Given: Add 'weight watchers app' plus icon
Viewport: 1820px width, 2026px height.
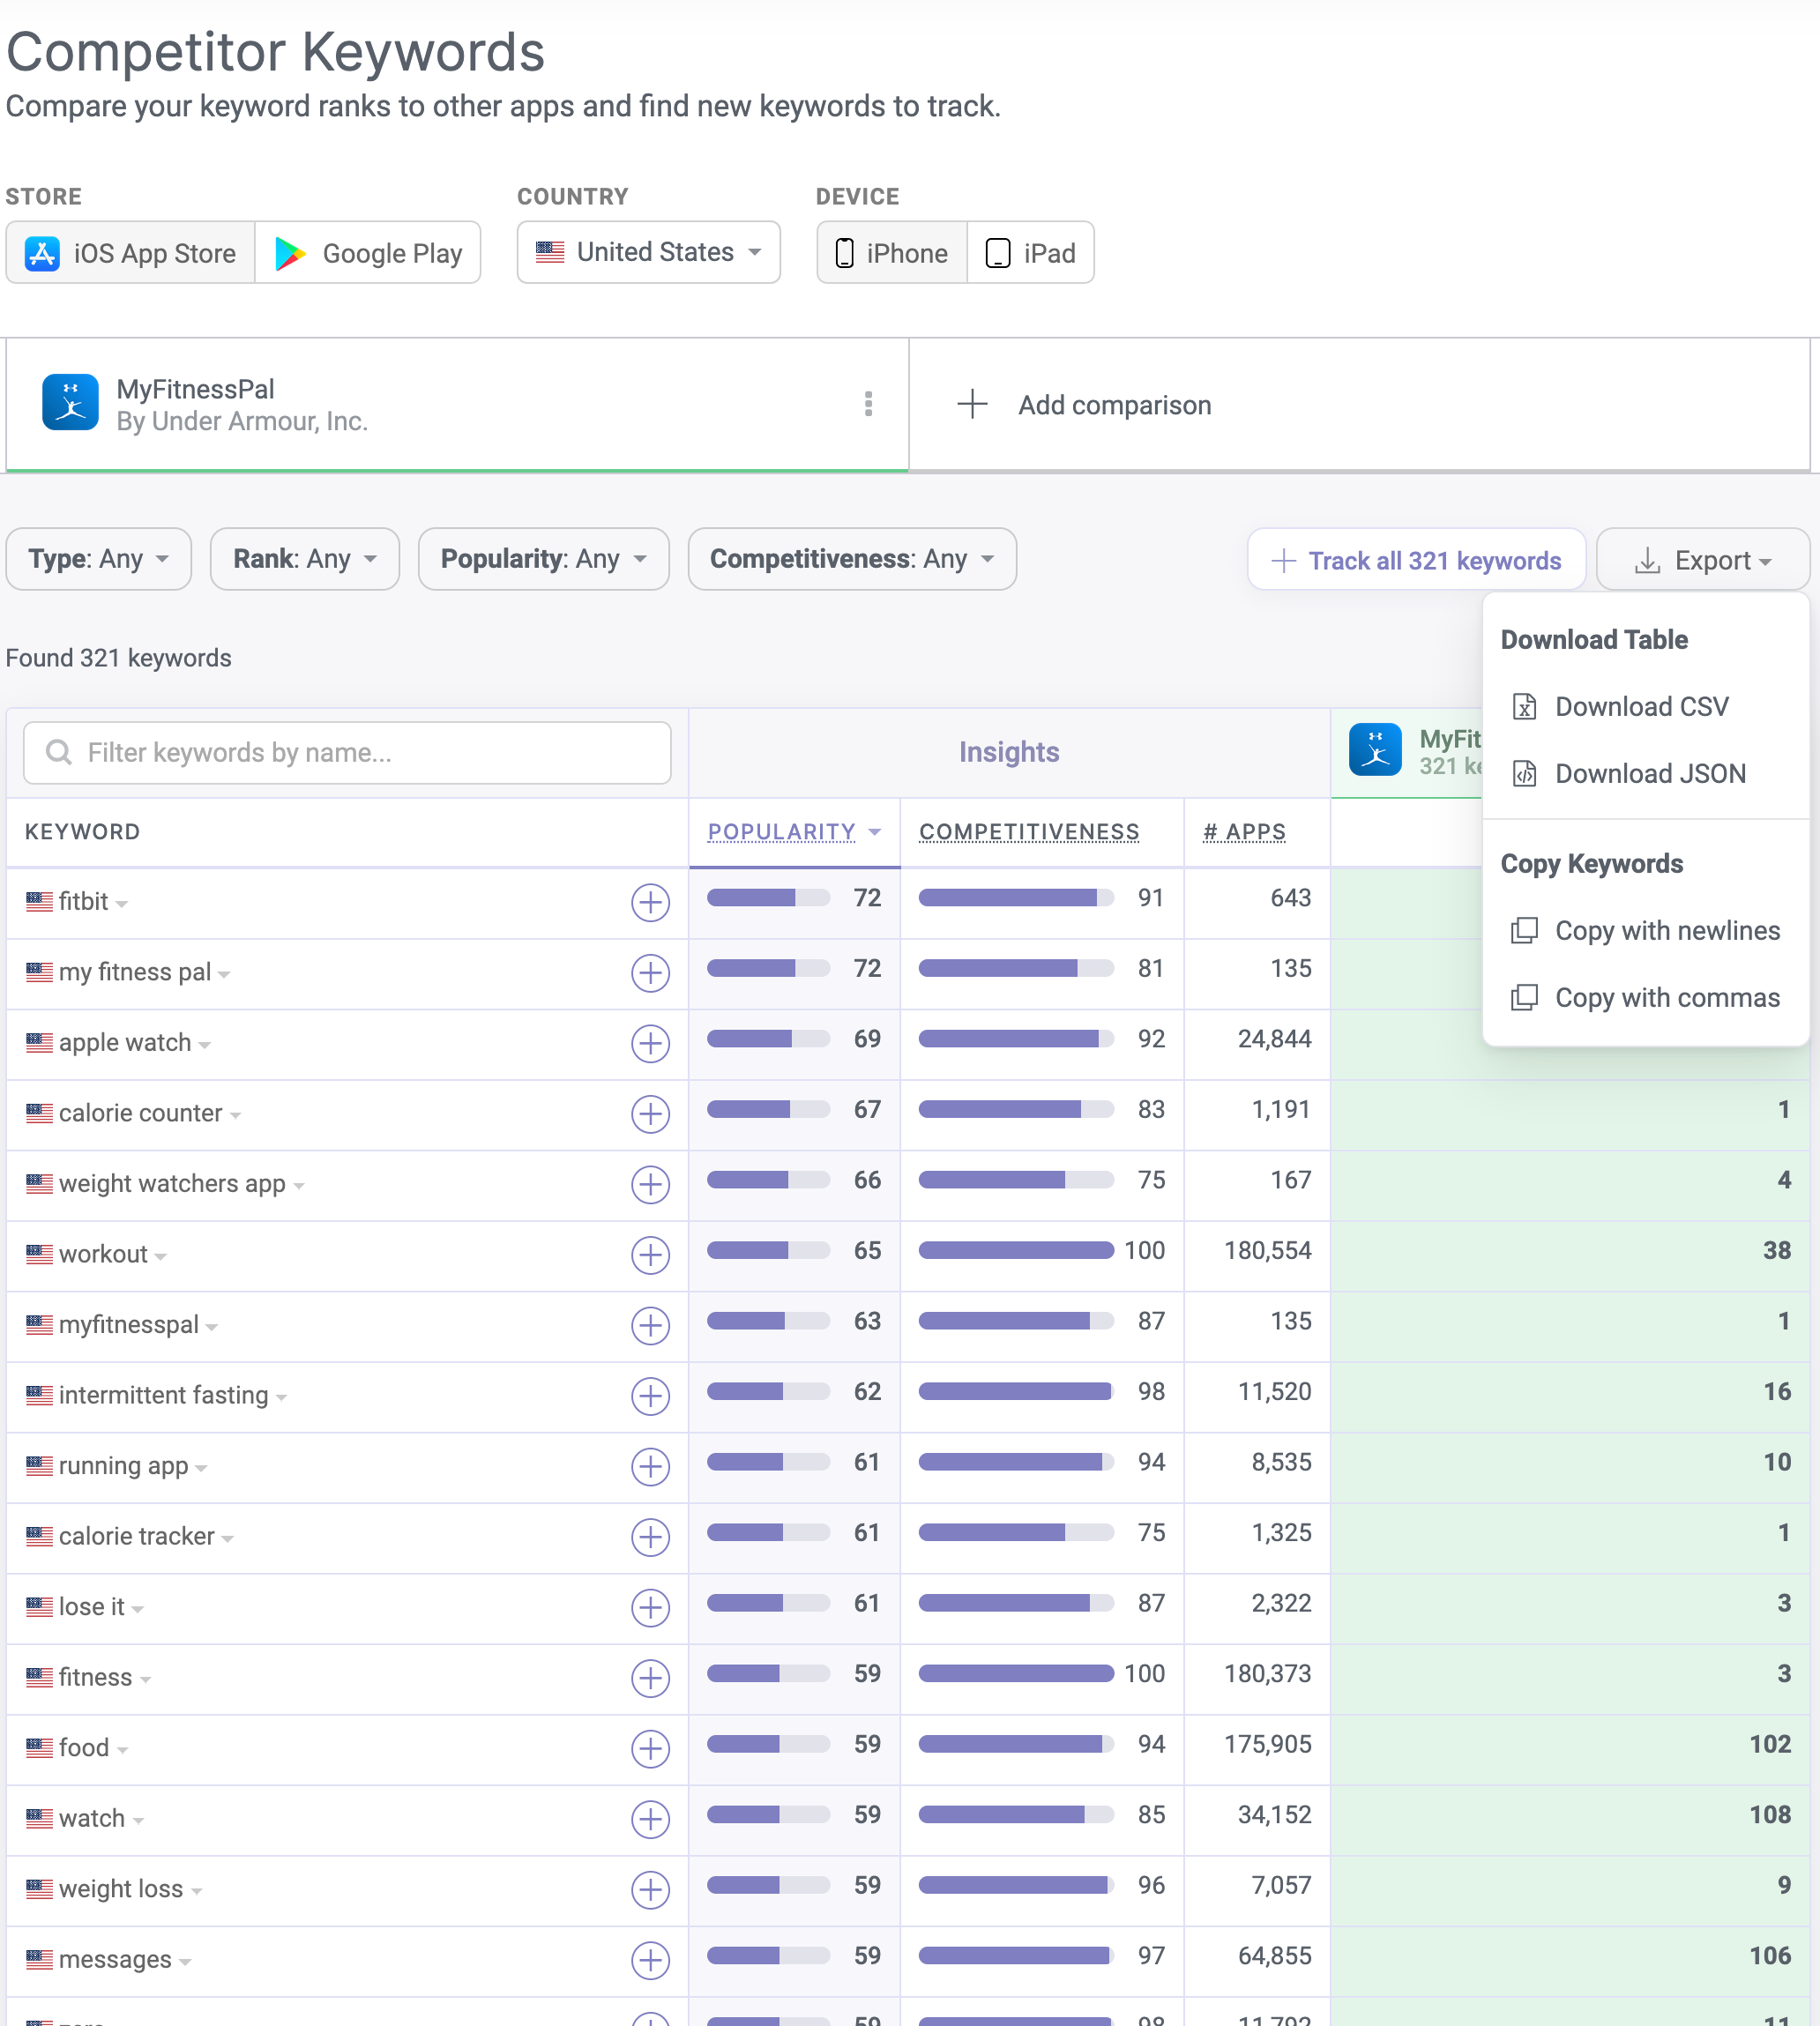Looking at the screenshot, I should coord(650,1184).
